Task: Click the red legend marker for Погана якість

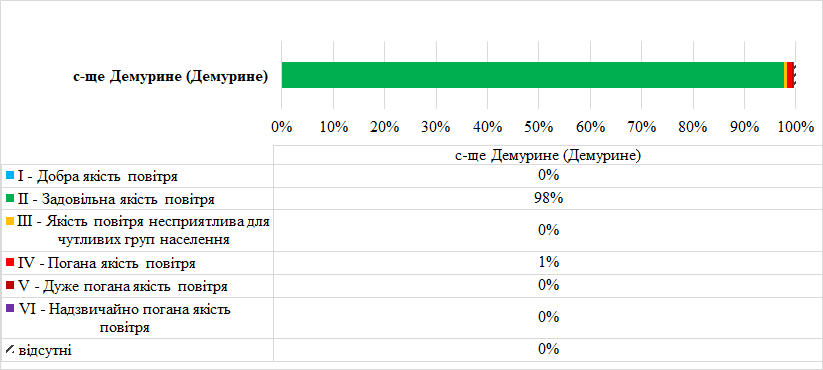Action: click(x=9, y=261)
